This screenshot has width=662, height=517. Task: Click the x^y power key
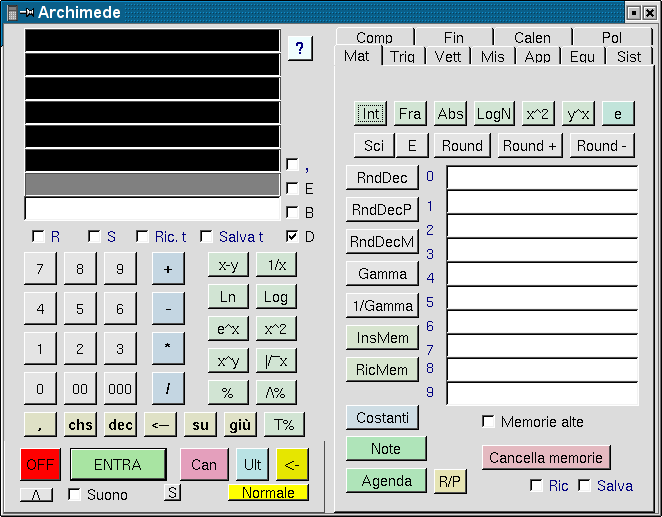pos(228,360)
